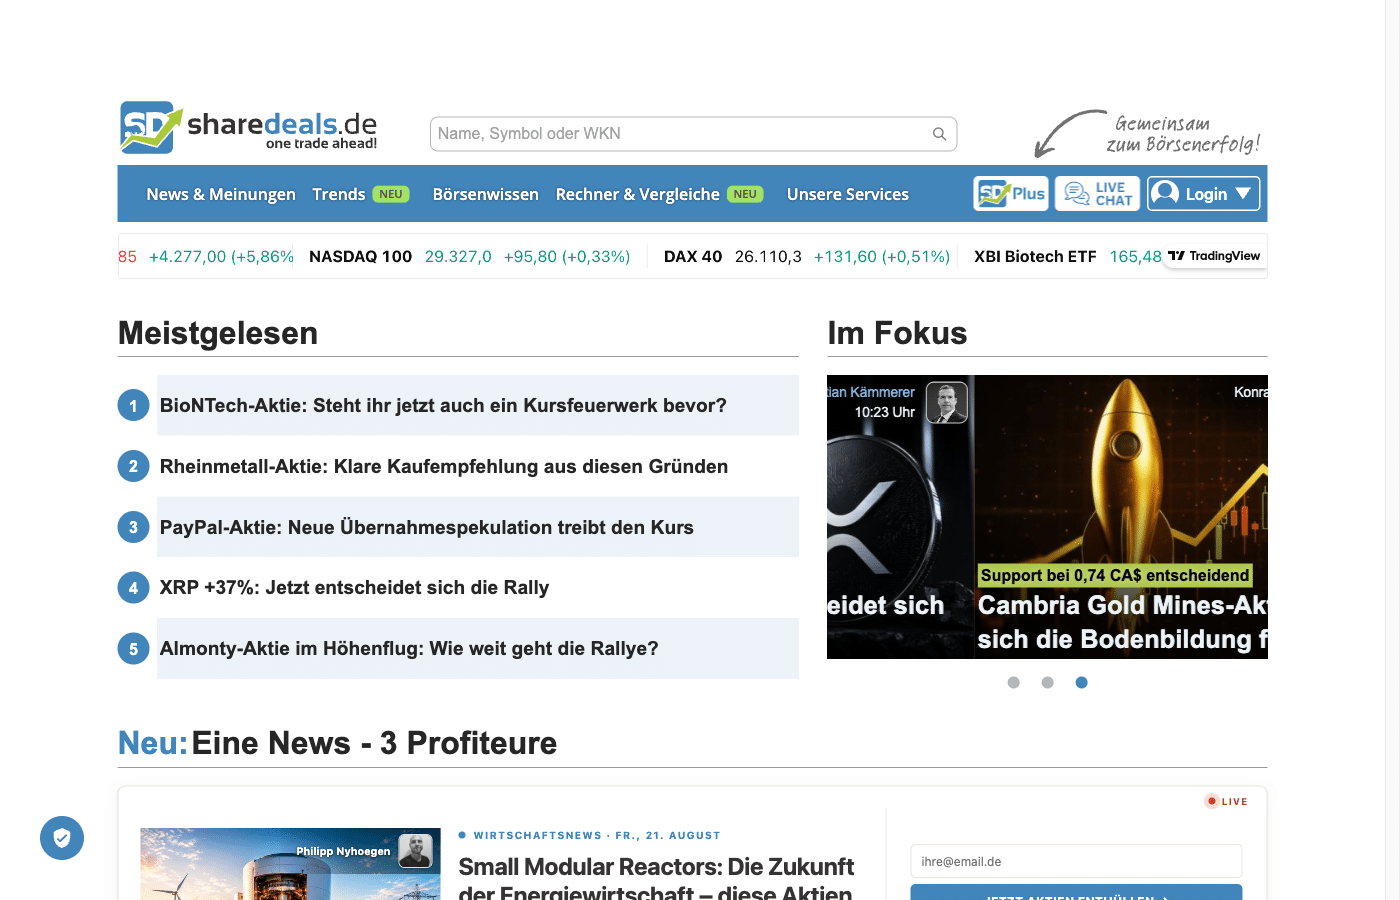Open Small Modular Reactors headline
Image resolution: width=1400 pixels, height=900 pixels.
(x=657, y=878)
